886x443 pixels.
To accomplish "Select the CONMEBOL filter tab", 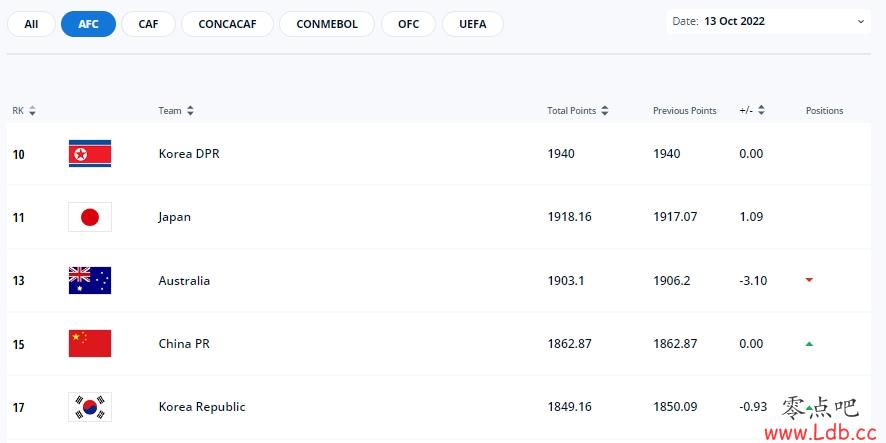I will coord(327,24).
